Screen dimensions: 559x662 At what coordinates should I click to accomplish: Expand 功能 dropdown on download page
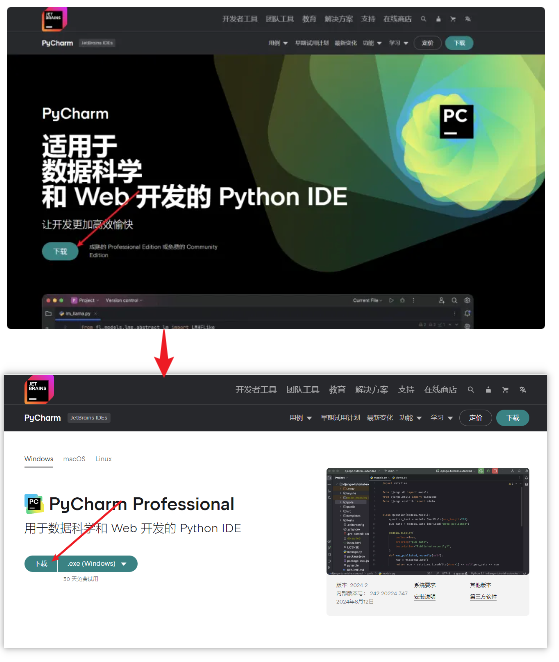pos(410,418)
